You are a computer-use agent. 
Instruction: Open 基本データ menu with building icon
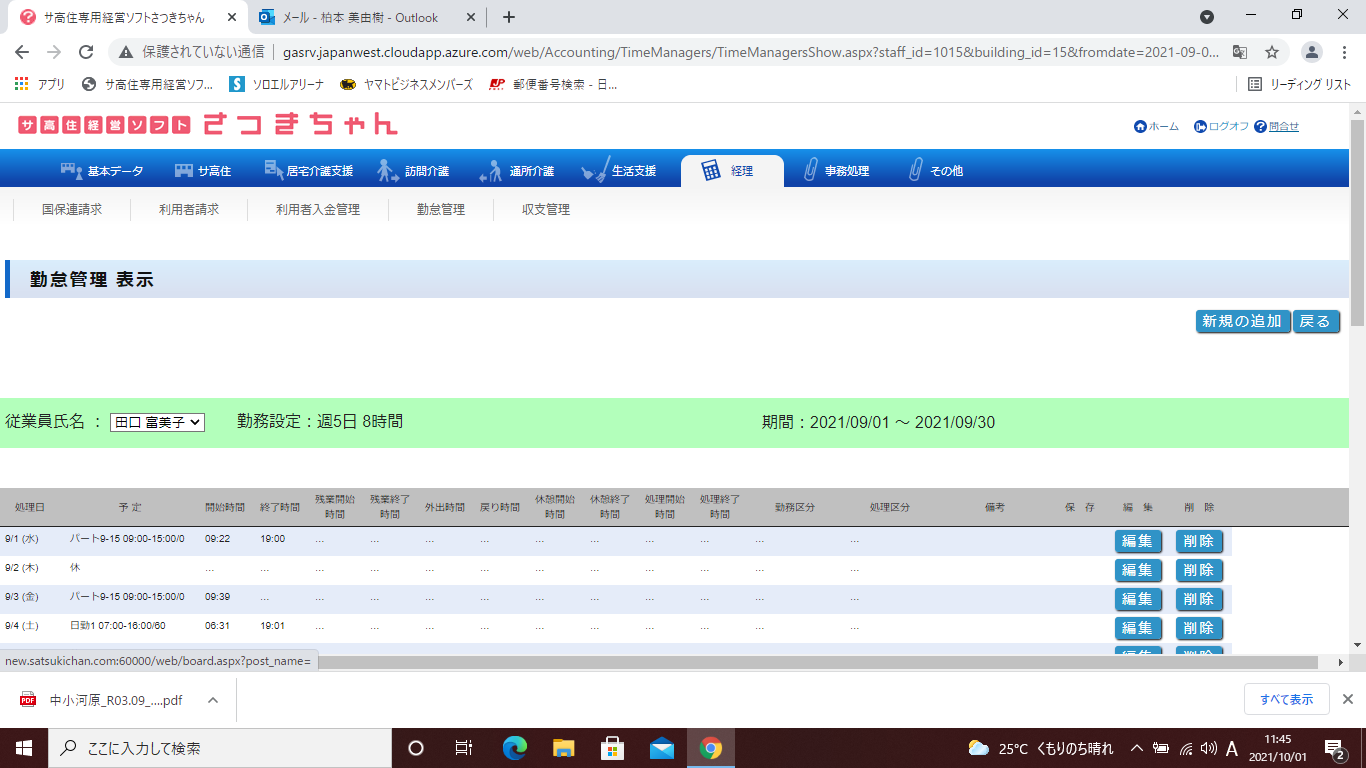(102, 171)
